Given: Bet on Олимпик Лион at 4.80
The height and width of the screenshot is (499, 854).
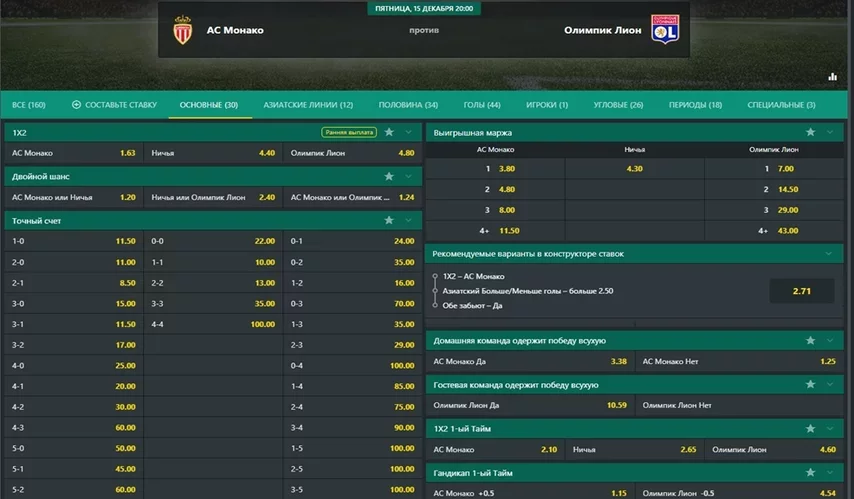Looking at the screenshot, I should click(x=352, y=153).
